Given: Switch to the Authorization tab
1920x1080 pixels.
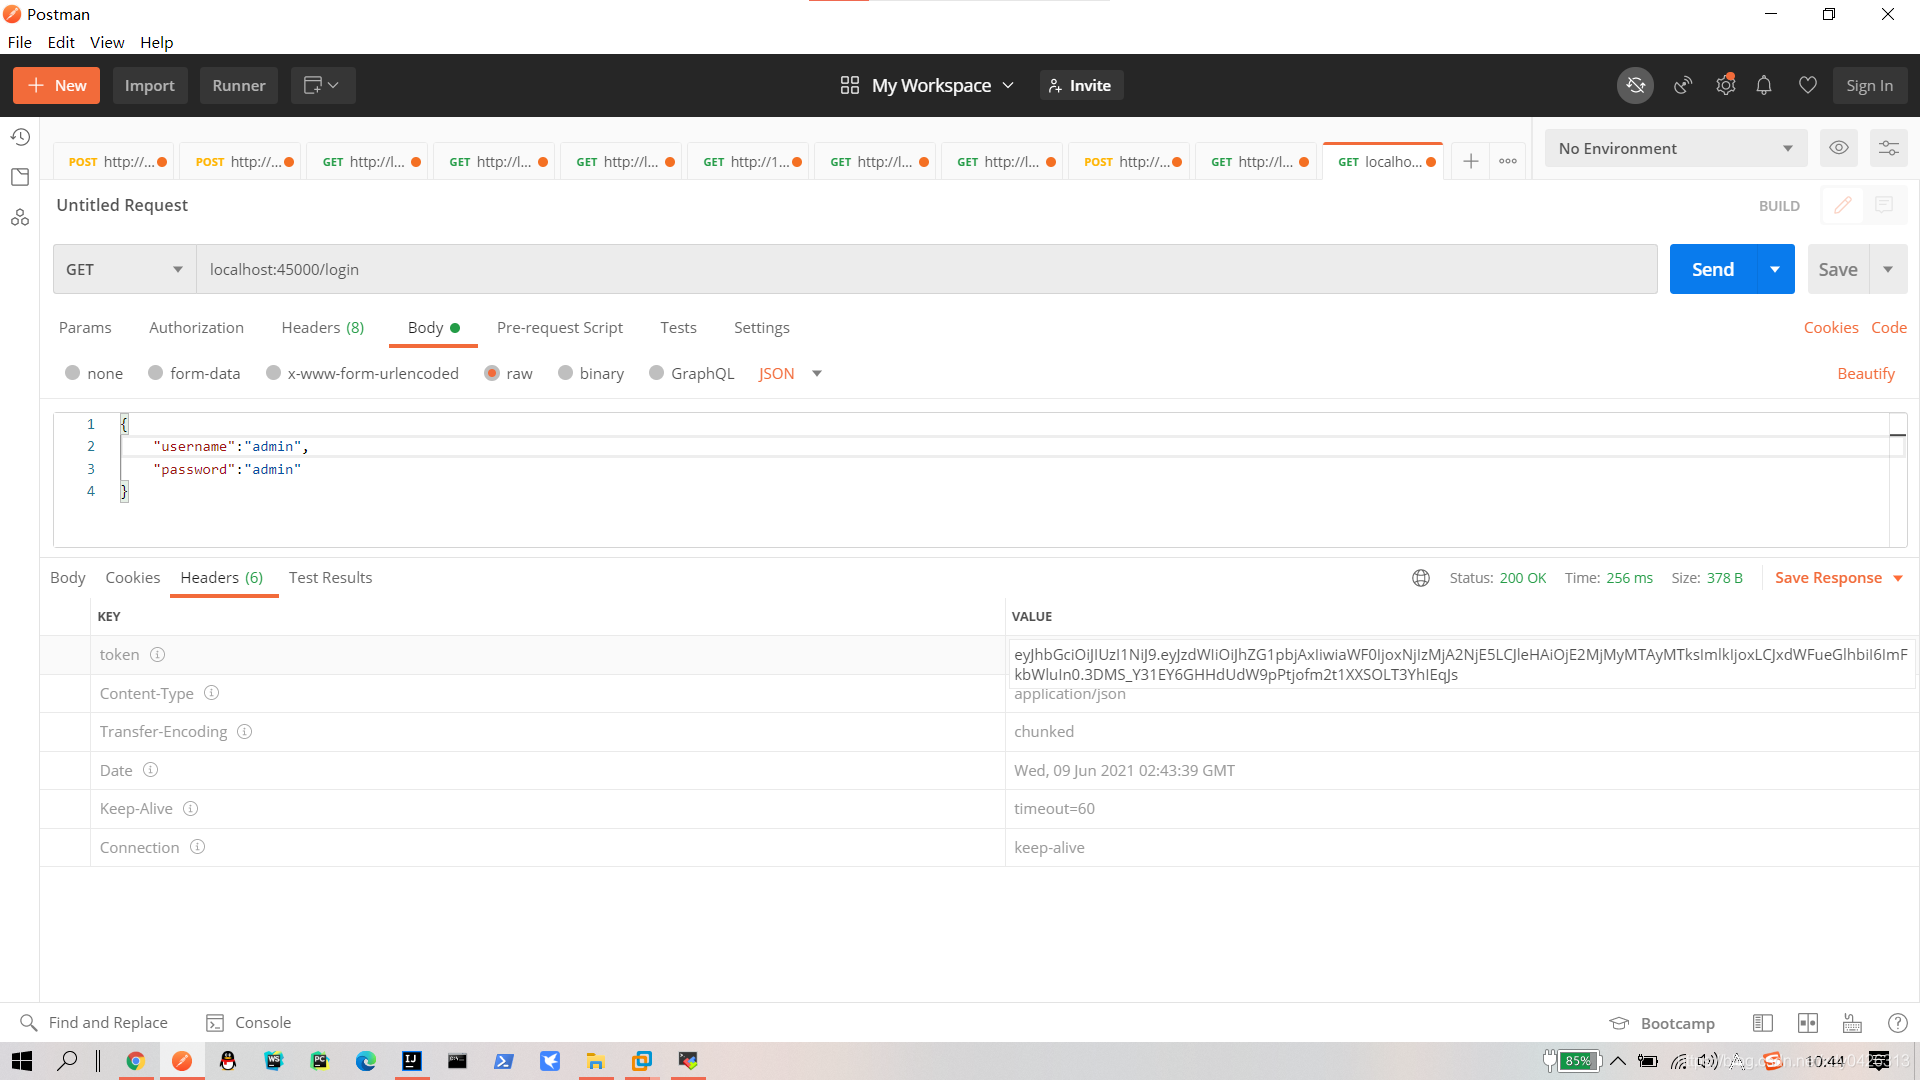Looking at the screenshot, I should coord(196,328).
